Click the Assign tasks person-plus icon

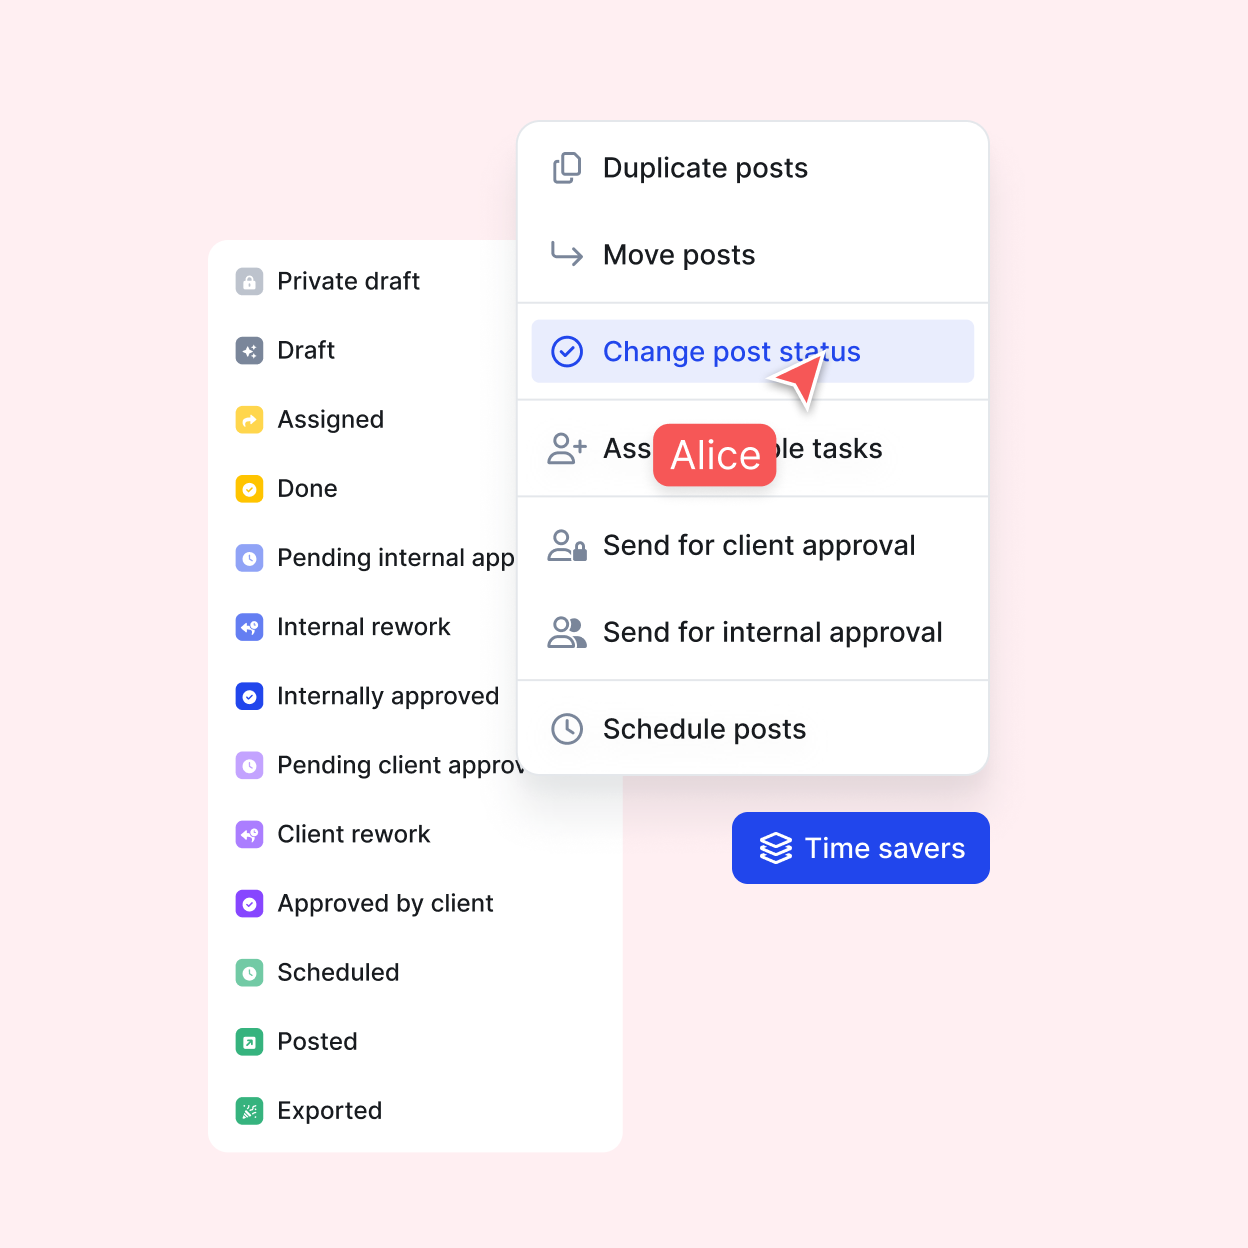pyautogui.click(x=567, y=448)
